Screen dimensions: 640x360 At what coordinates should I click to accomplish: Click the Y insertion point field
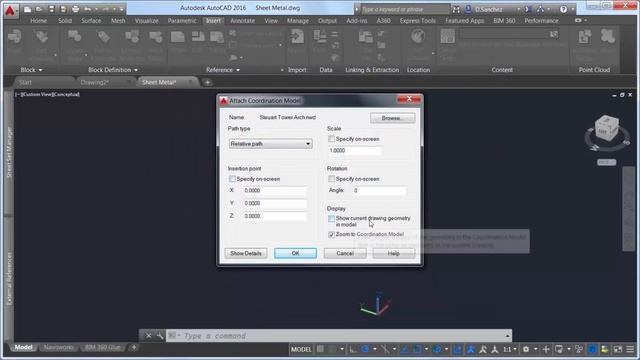pyautogui.click(x=275, y=203)
